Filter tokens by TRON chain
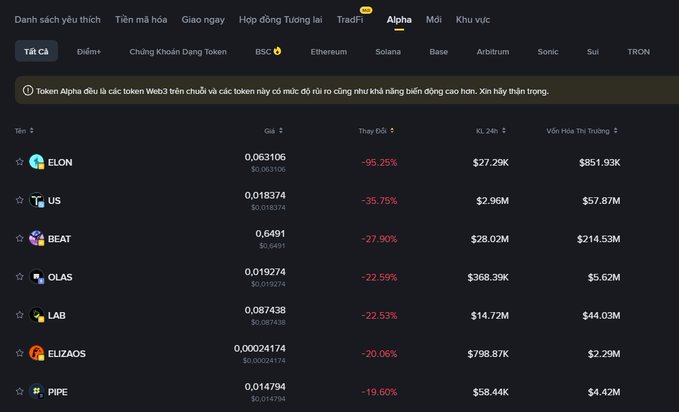The image size is (679, 412). pos(638,52)
